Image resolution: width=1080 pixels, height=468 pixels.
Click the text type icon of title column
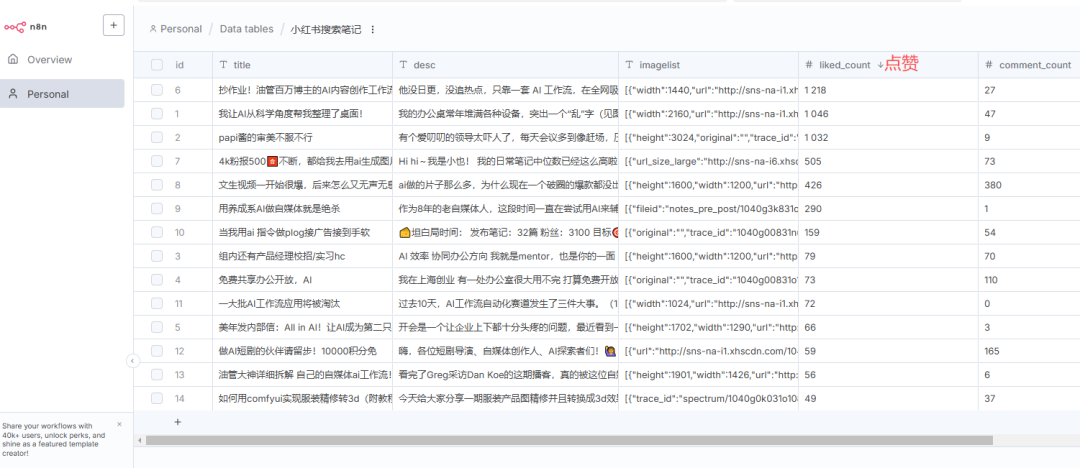click(223, 65)
